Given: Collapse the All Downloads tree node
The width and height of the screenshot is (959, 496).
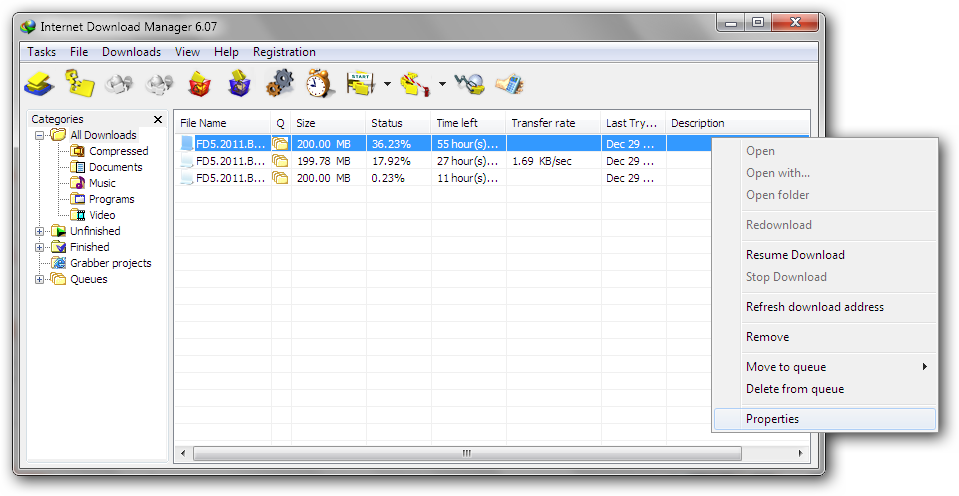Looking at the screenshot, I should coord(40,135).
